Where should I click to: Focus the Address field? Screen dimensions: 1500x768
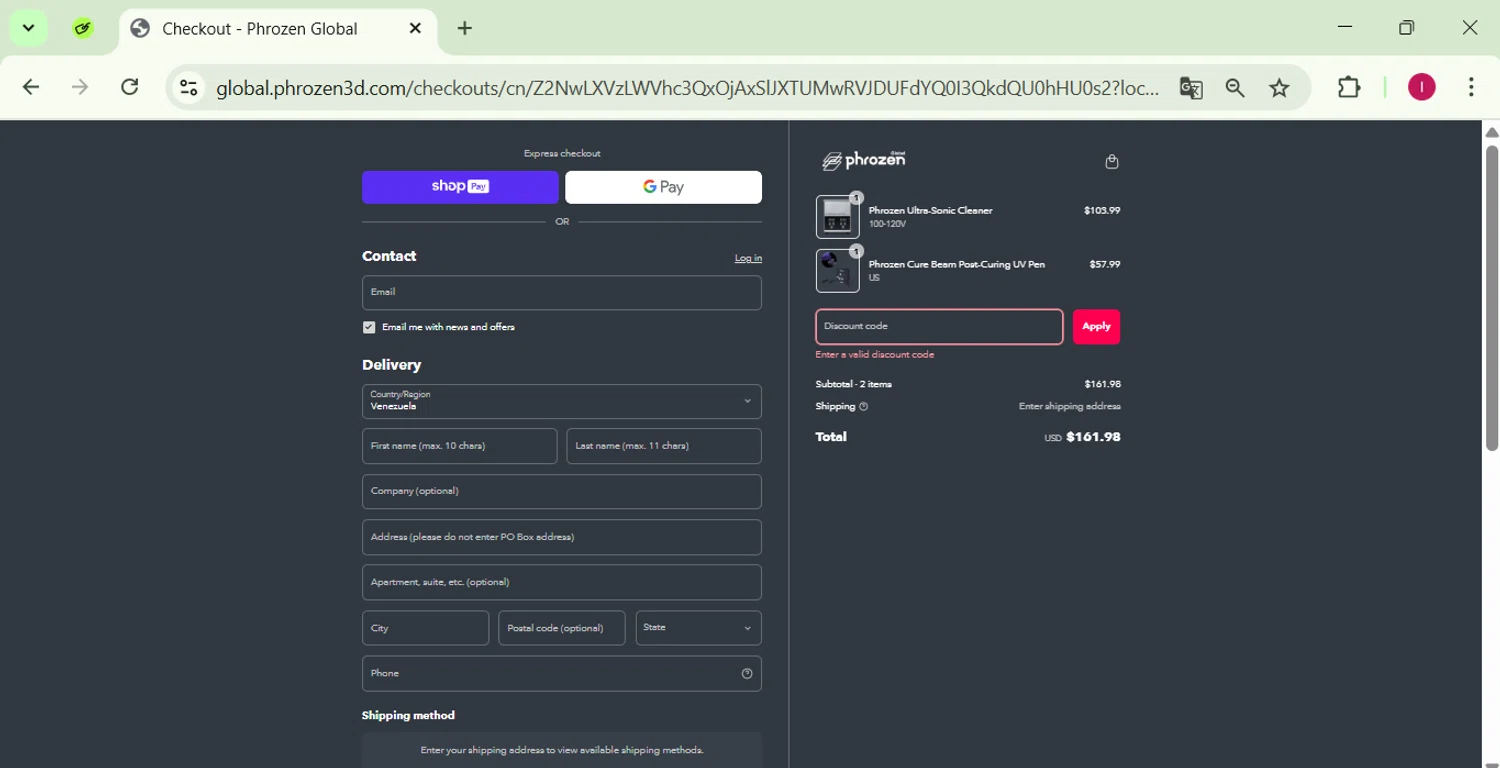pos(562,538)
